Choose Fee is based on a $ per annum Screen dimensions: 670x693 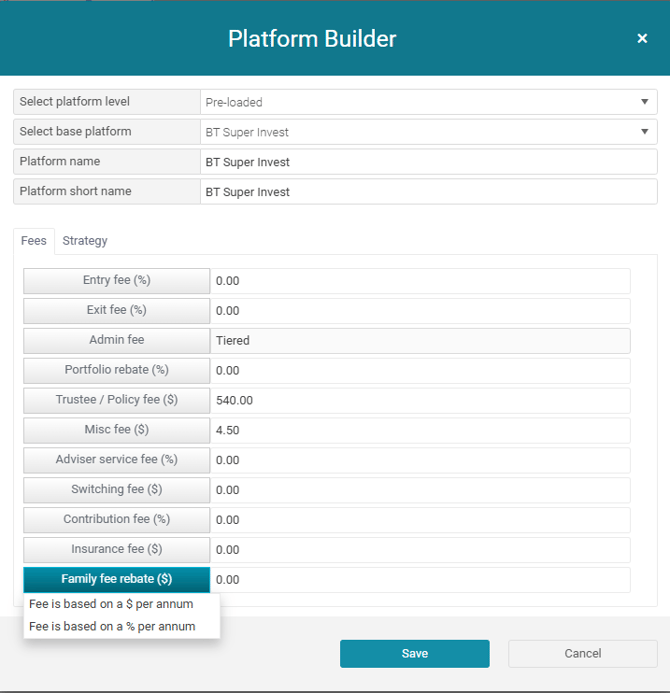(111, 604)
